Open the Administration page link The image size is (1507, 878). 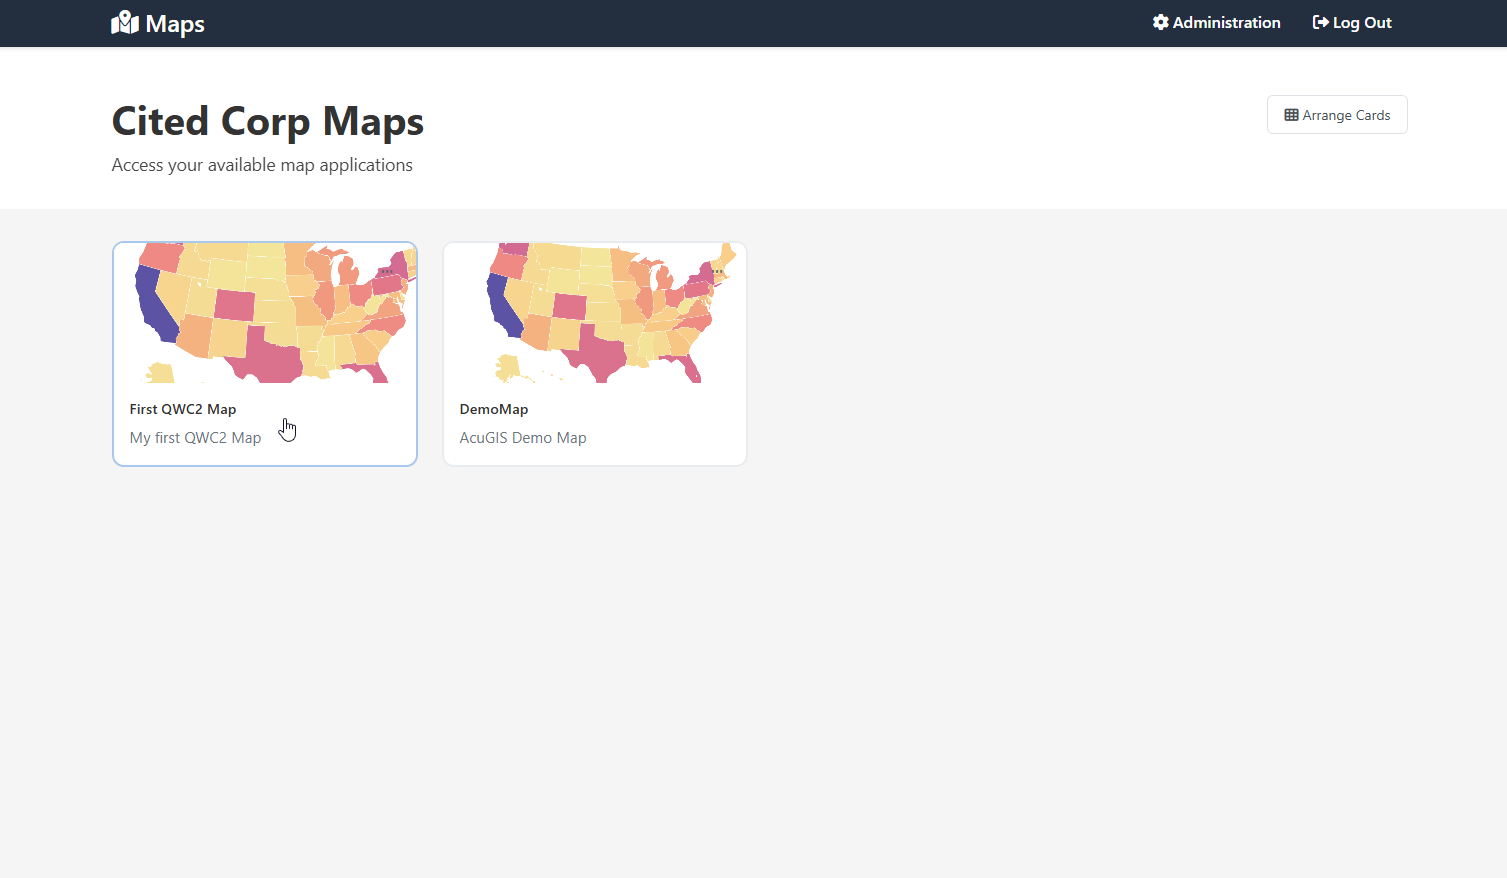(x=1226, y=22)
